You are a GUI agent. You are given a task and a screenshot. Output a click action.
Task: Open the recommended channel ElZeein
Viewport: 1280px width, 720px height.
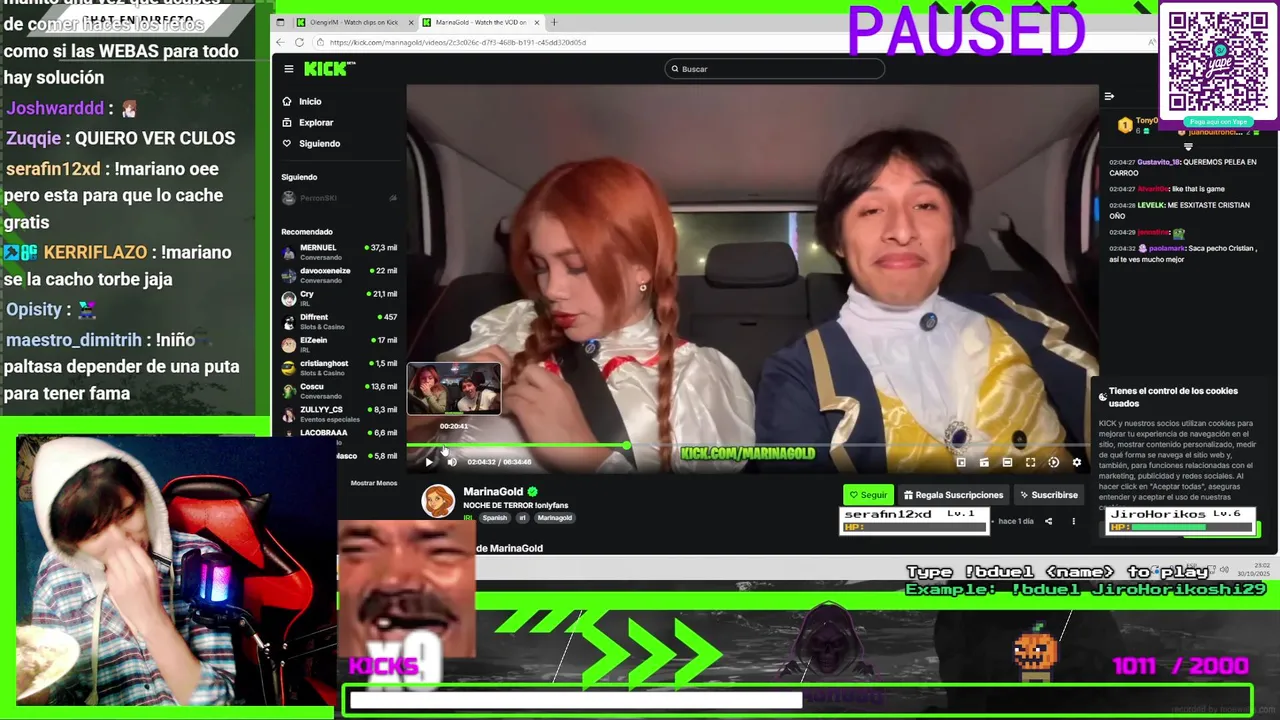339,344
